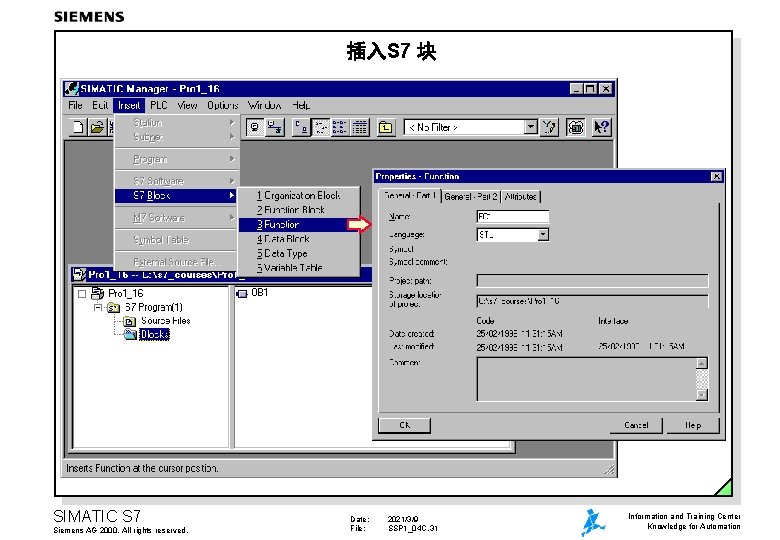Open the Window menu

pyautogui.click(x=265, y=105)
